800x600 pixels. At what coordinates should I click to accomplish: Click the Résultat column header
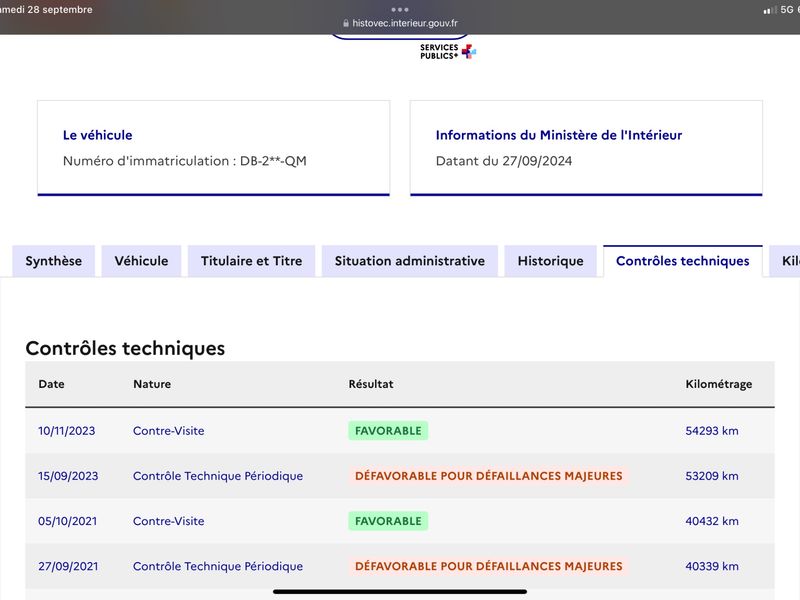click(x=371, y=384)
